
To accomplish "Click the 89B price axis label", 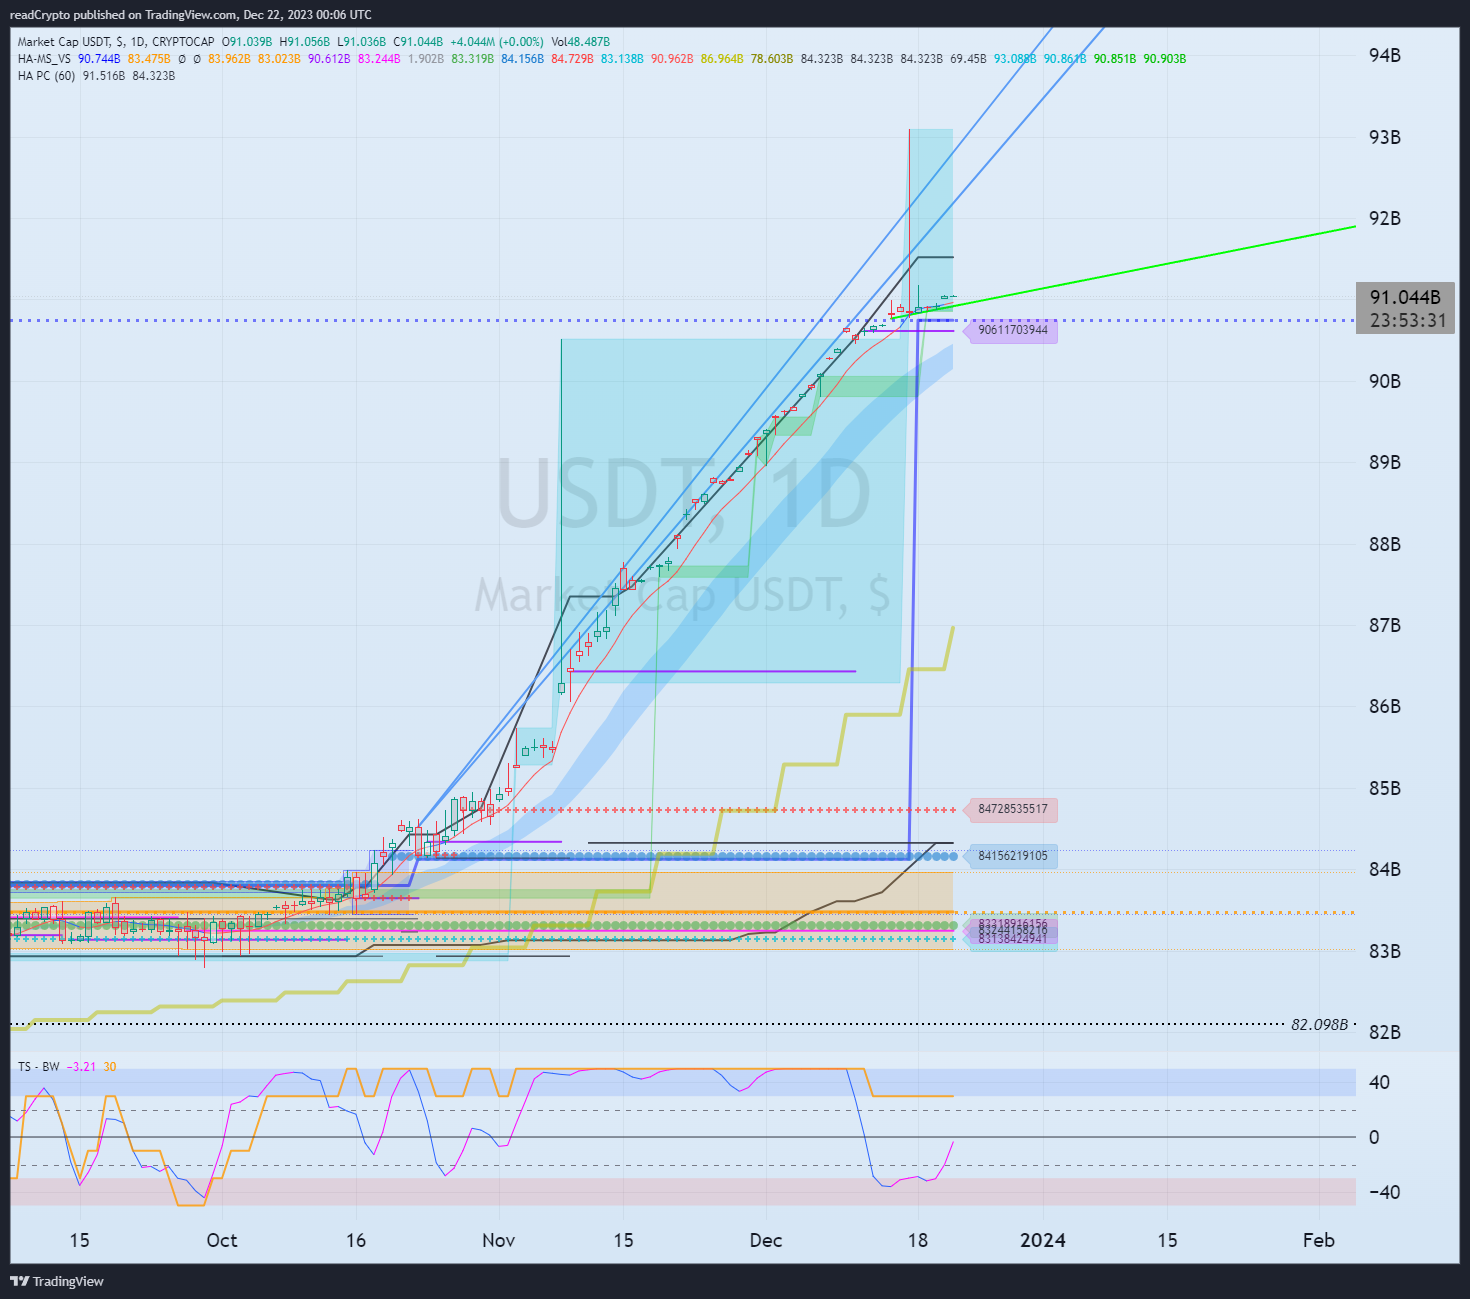I will click(1385, 462).
